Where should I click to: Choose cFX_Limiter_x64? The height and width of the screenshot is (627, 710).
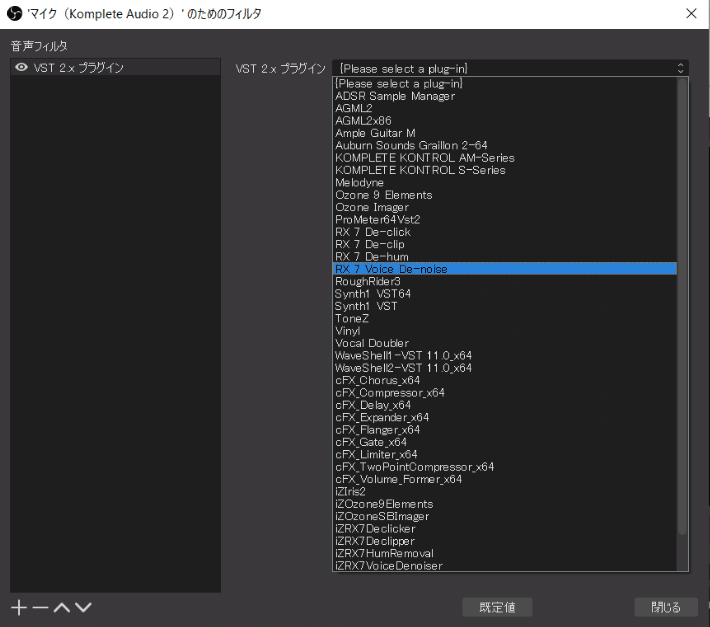click(x=505, y=455)
